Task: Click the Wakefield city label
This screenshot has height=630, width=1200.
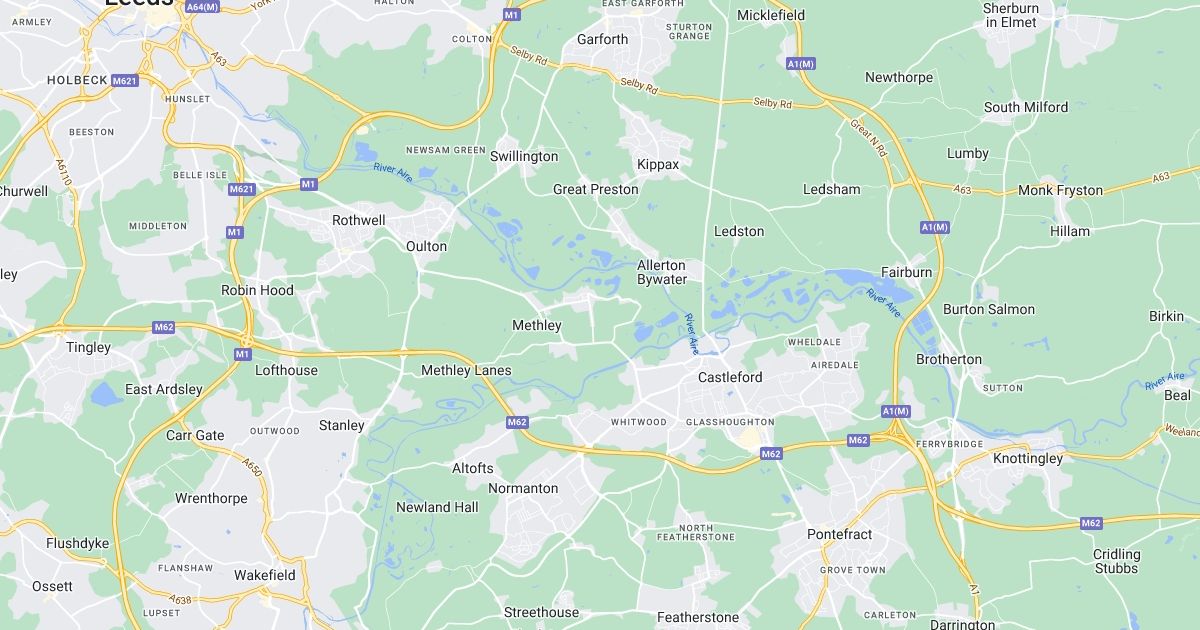Action: [265, 575]
